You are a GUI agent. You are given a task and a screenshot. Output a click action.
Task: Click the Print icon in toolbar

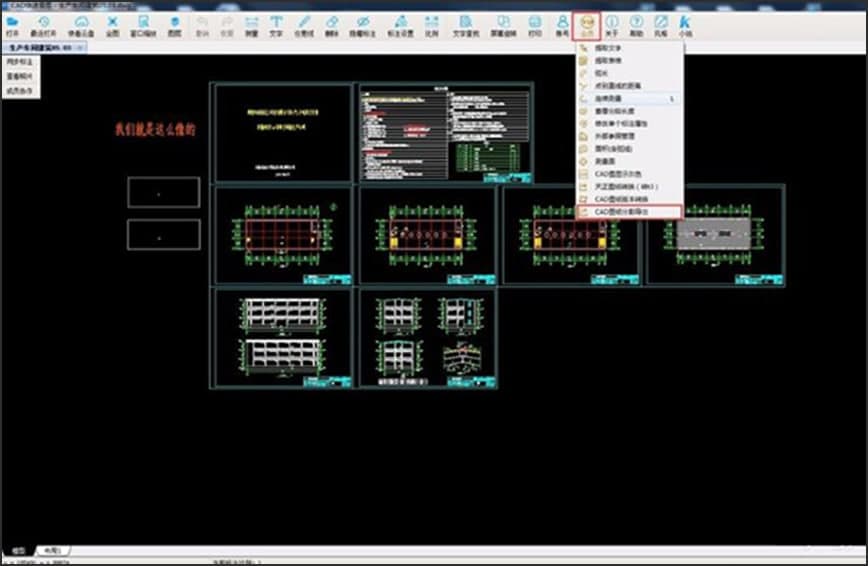535,24
